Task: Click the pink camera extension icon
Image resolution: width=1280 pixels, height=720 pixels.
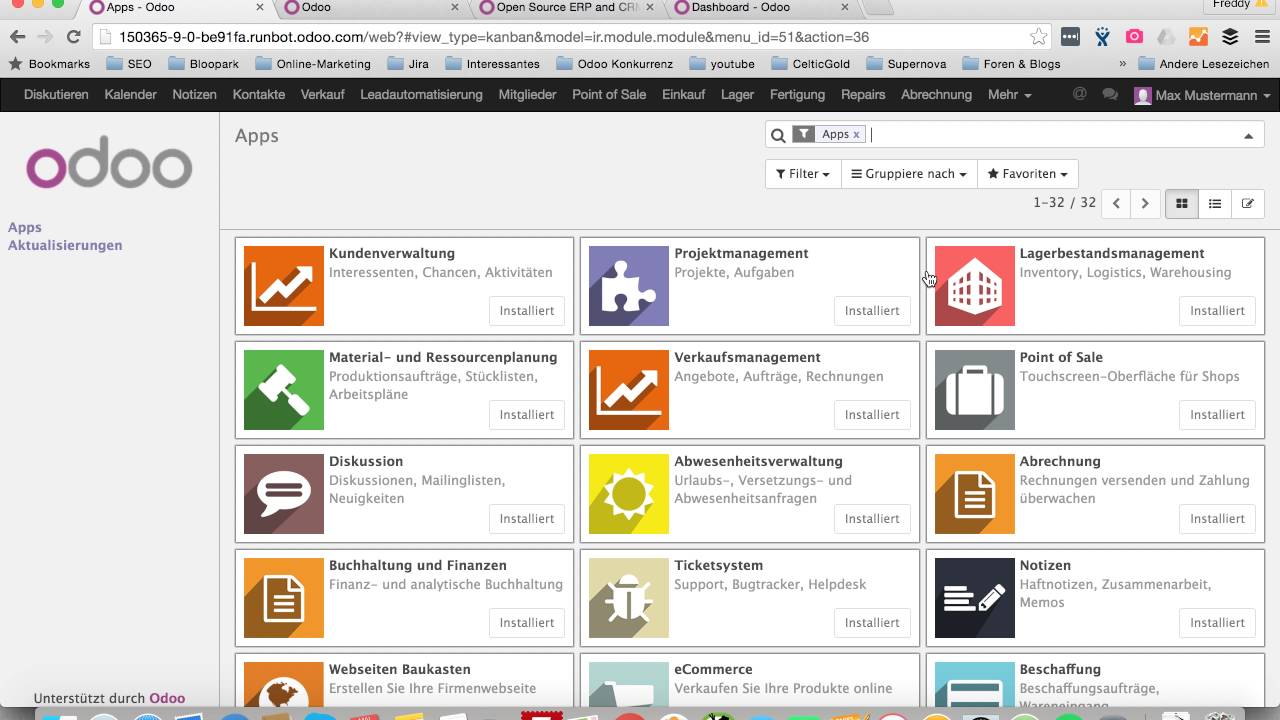Action: tap(1134, 37)
